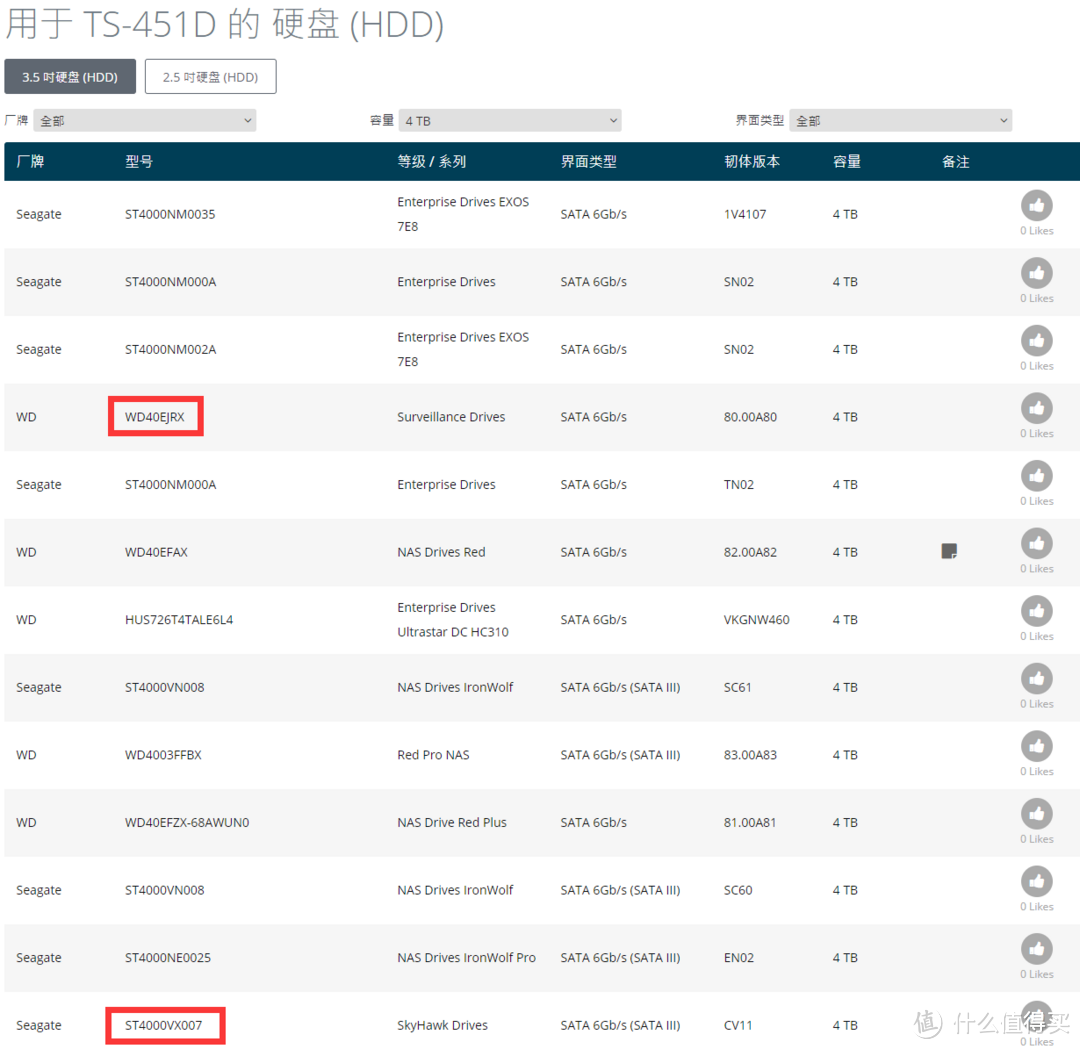Click the 等级 / 系列 column header
The height and width of the screenshot is (1049, 1080).
point(432,161)
